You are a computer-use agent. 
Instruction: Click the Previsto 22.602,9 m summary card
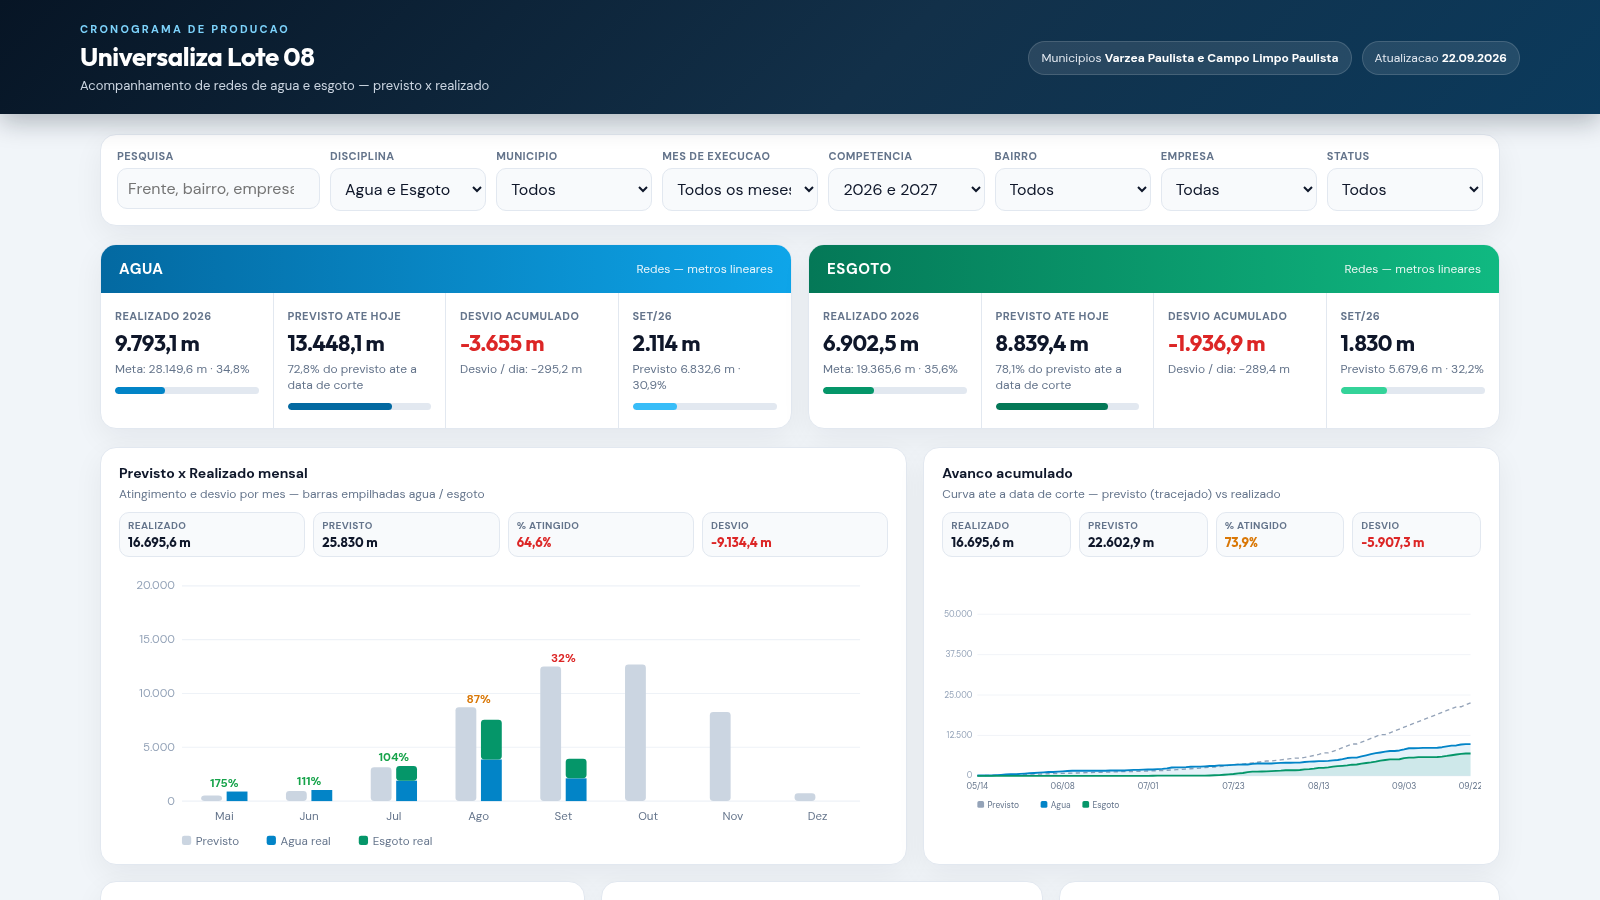(1143, 534)
